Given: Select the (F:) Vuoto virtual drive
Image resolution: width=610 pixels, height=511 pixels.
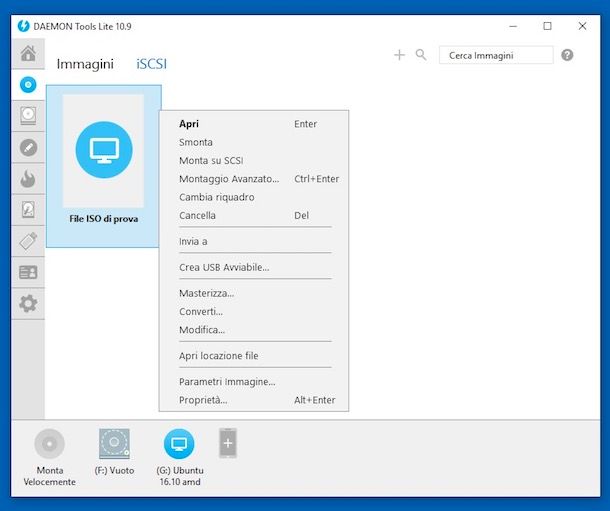Looking at the screenshot, I should point(114,444).
